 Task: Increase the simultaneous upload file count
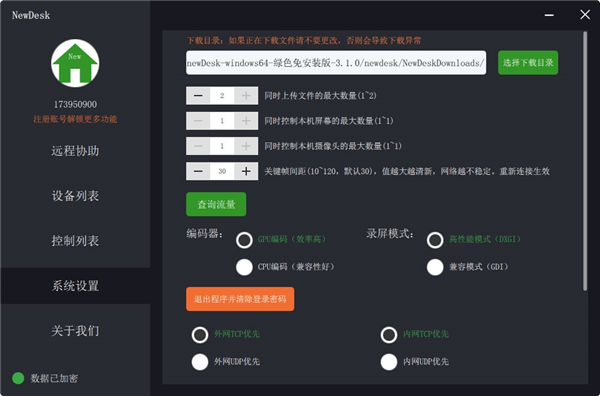click(246, 96)
